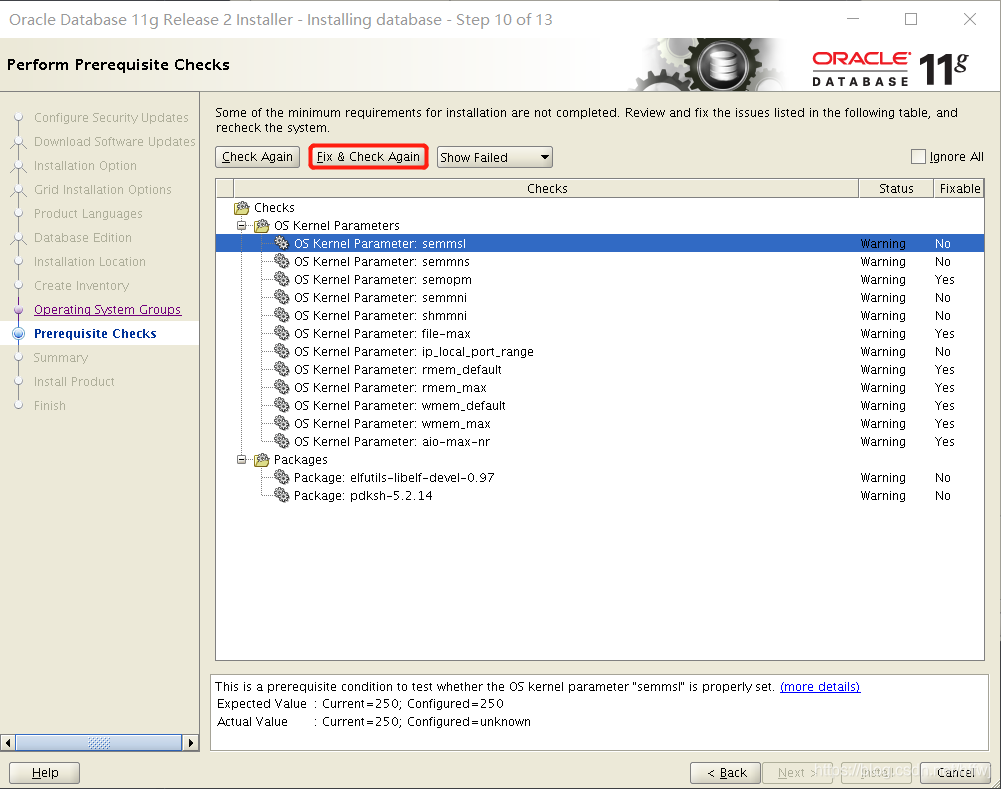The image size is (1001, 789).
Task: Select the row OS Kernel Parameter: file-max
Action: [x=600, y=333]
